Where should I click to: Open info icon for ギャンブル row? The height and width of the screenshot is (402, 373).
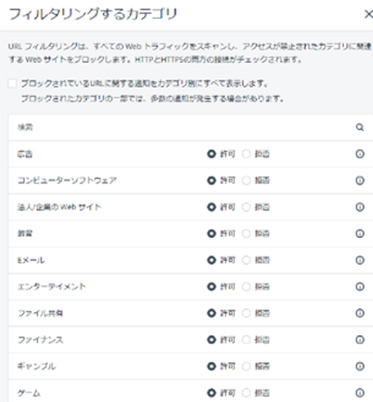pyautogui.click(x=360, y=366)
